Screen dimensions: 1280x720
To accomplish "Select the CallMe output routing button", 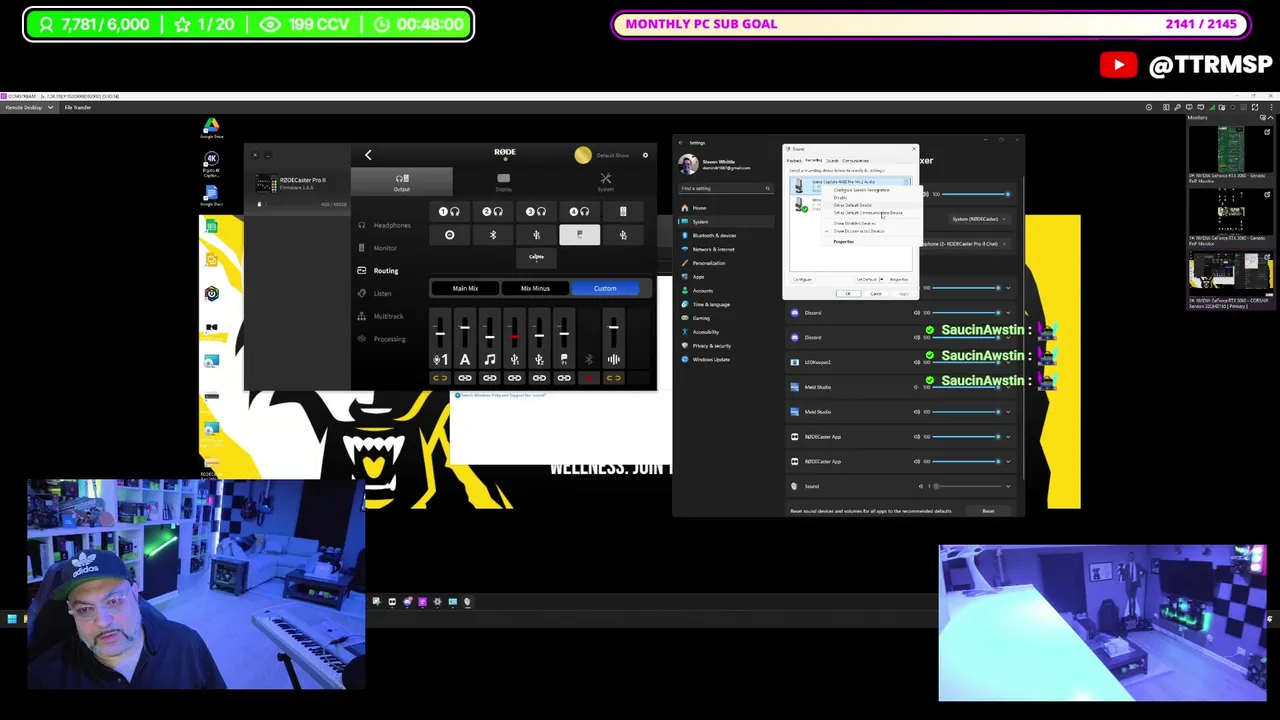I will tap(536, 257).
